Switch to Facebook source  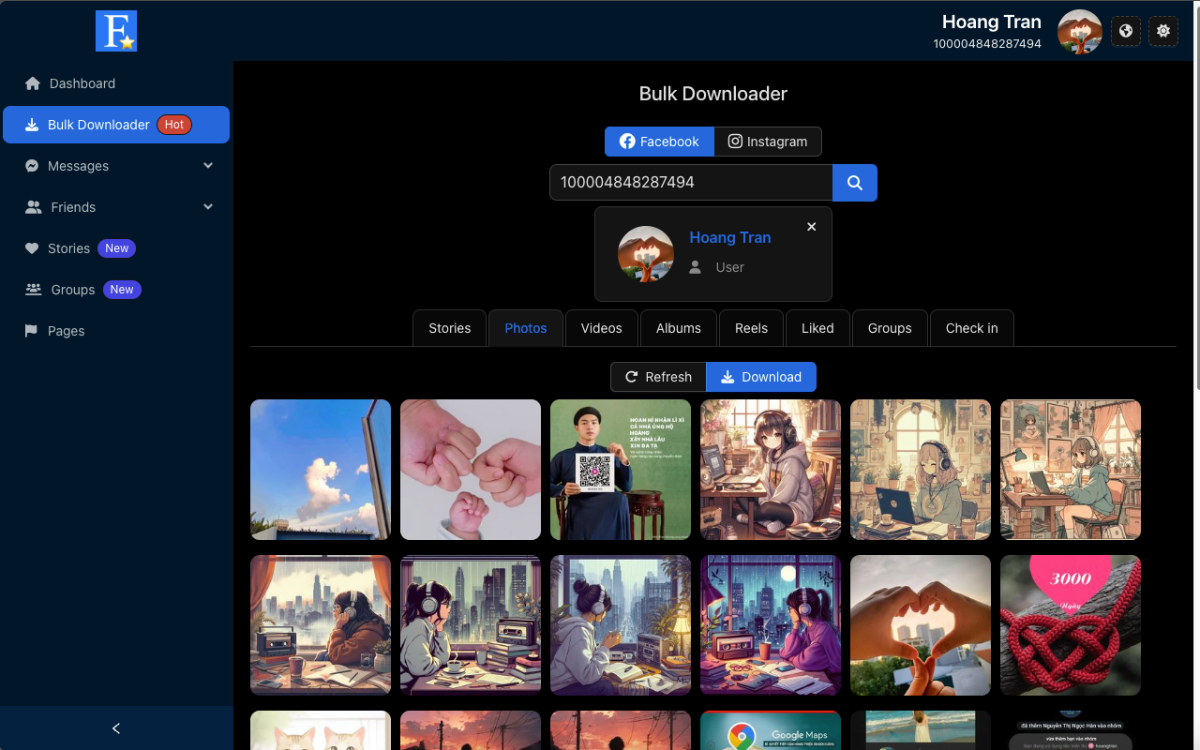point(660,142)
